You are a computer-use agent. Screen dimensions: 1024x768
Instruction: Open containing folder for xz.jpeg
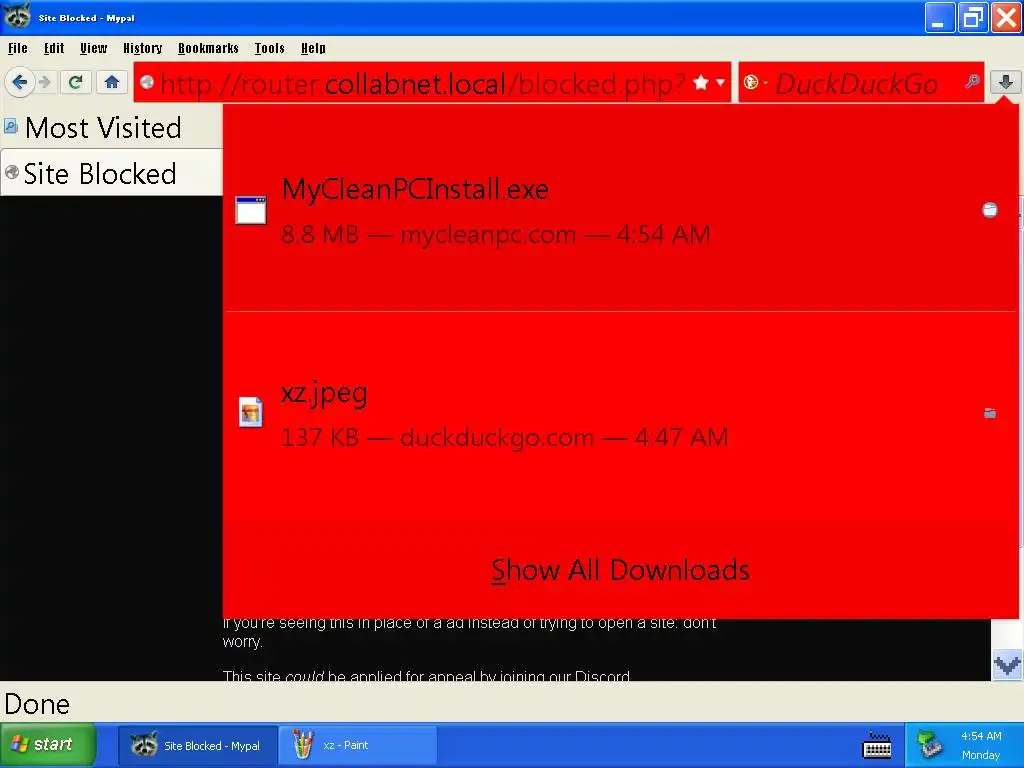[x=990, y=413]
